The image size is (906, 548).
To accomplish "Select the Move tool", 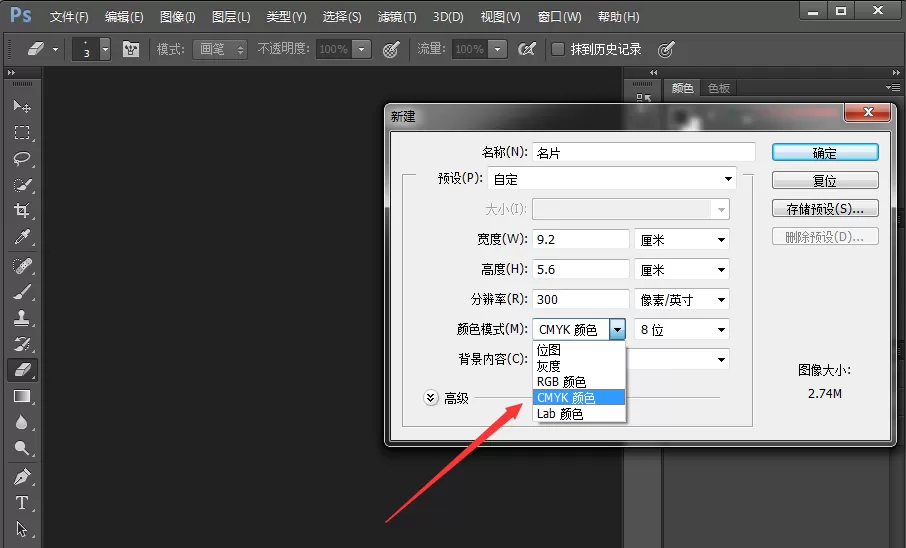I will [x=22, y=106].
